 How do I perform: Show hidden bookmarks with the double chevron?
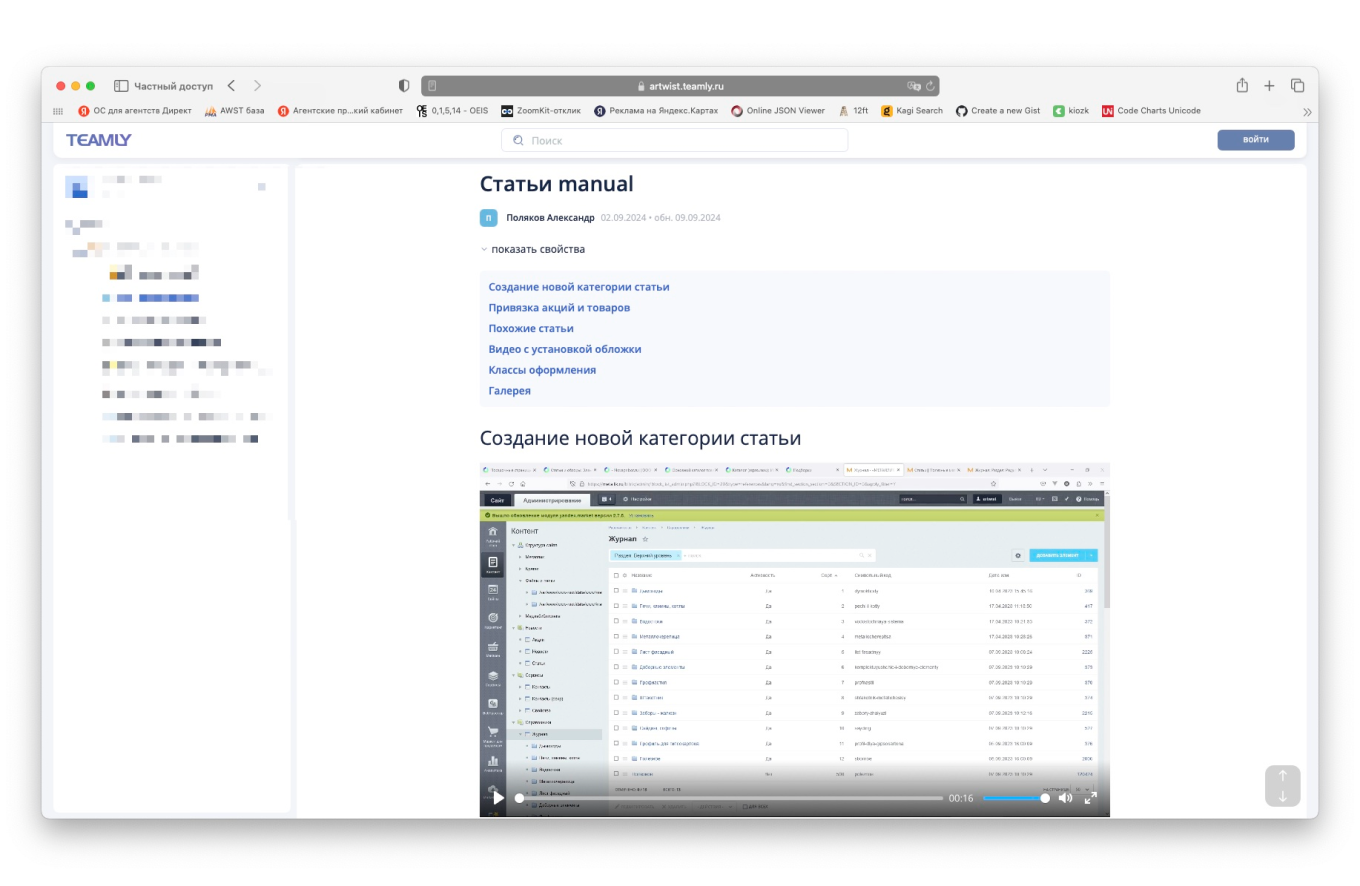[x=1307, y=112]
